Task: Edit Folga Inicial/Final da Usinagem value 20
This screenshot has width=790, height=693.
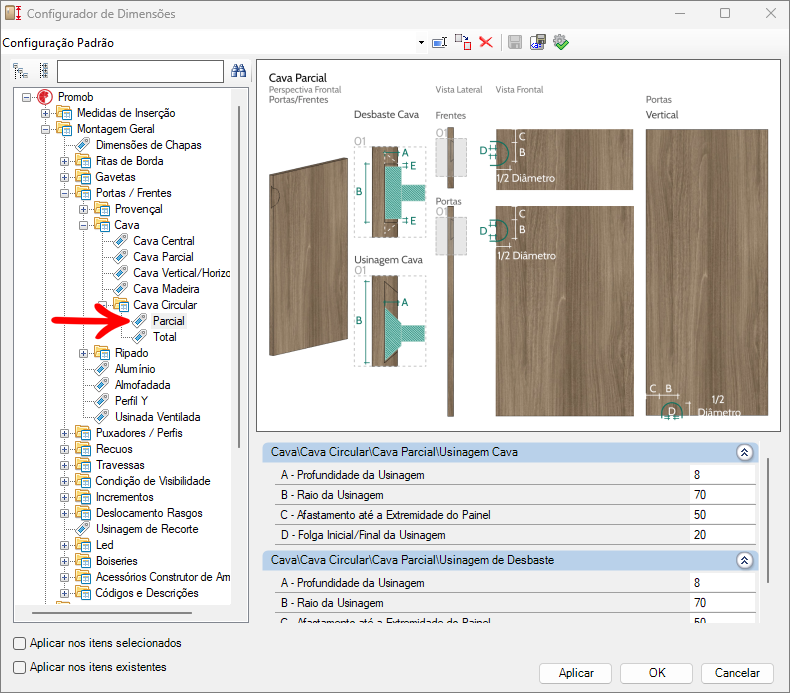Action: [722, 535]
